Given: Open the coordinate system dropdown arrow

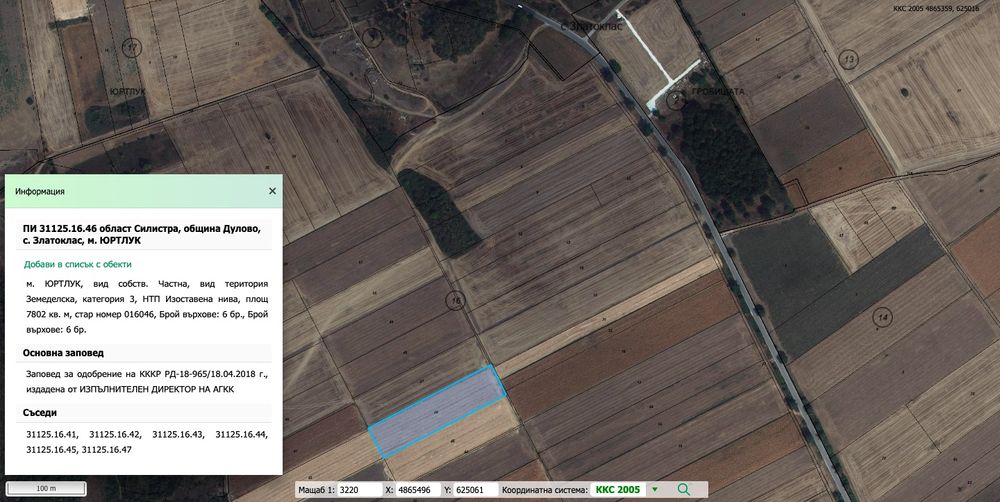Looking at the screenshot, I should coord(654,490).
